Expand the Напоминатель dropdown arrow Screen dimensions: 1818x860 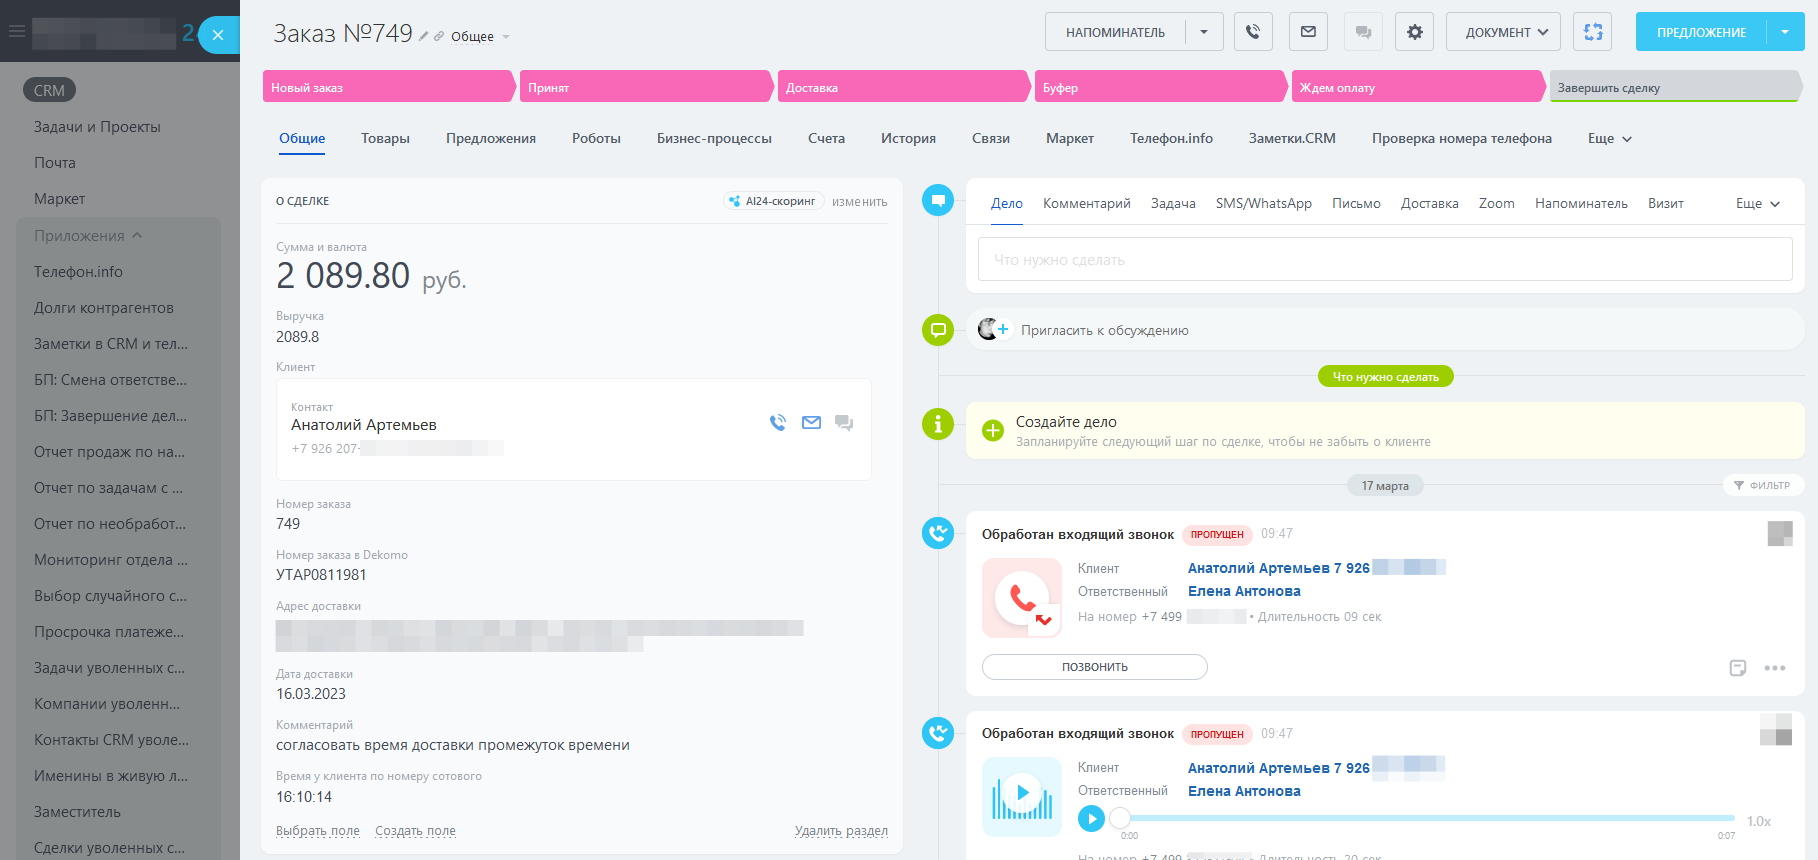[x=1204, y=32]
